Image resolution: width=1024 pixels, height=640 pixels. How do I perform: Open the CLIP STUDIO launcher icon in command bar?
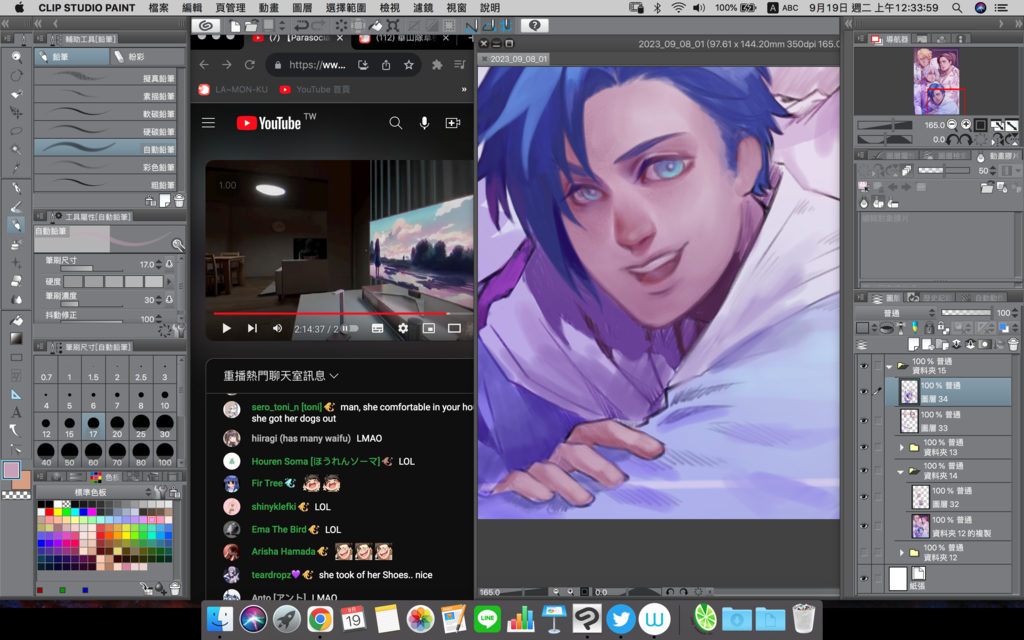click(x=206, y=25)
